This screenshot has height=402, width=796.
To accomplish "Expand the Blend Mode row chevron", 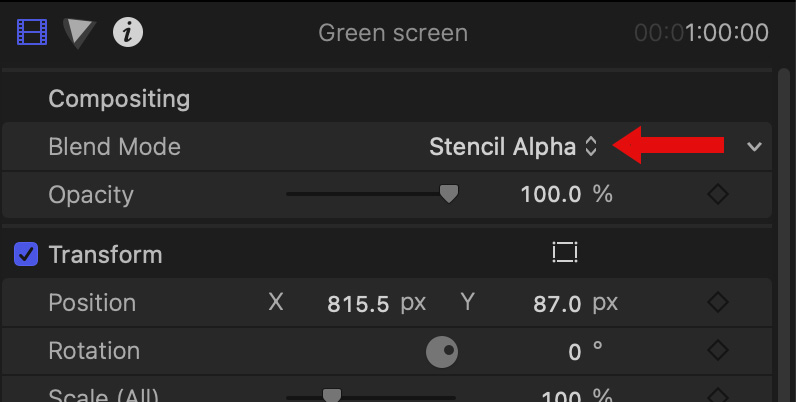I will [x=755, y=147].
